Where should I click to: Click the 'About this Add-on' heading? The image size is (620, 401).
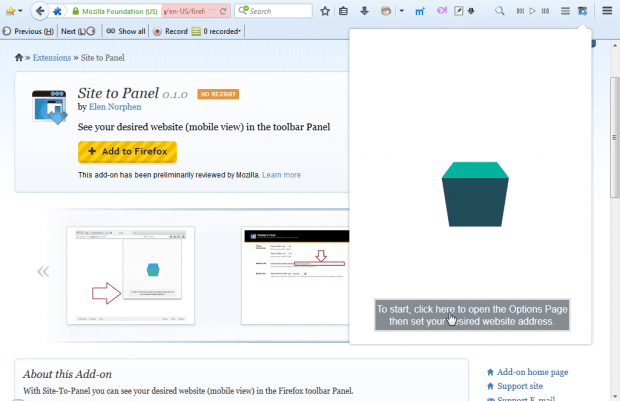(x=67, y=374)
